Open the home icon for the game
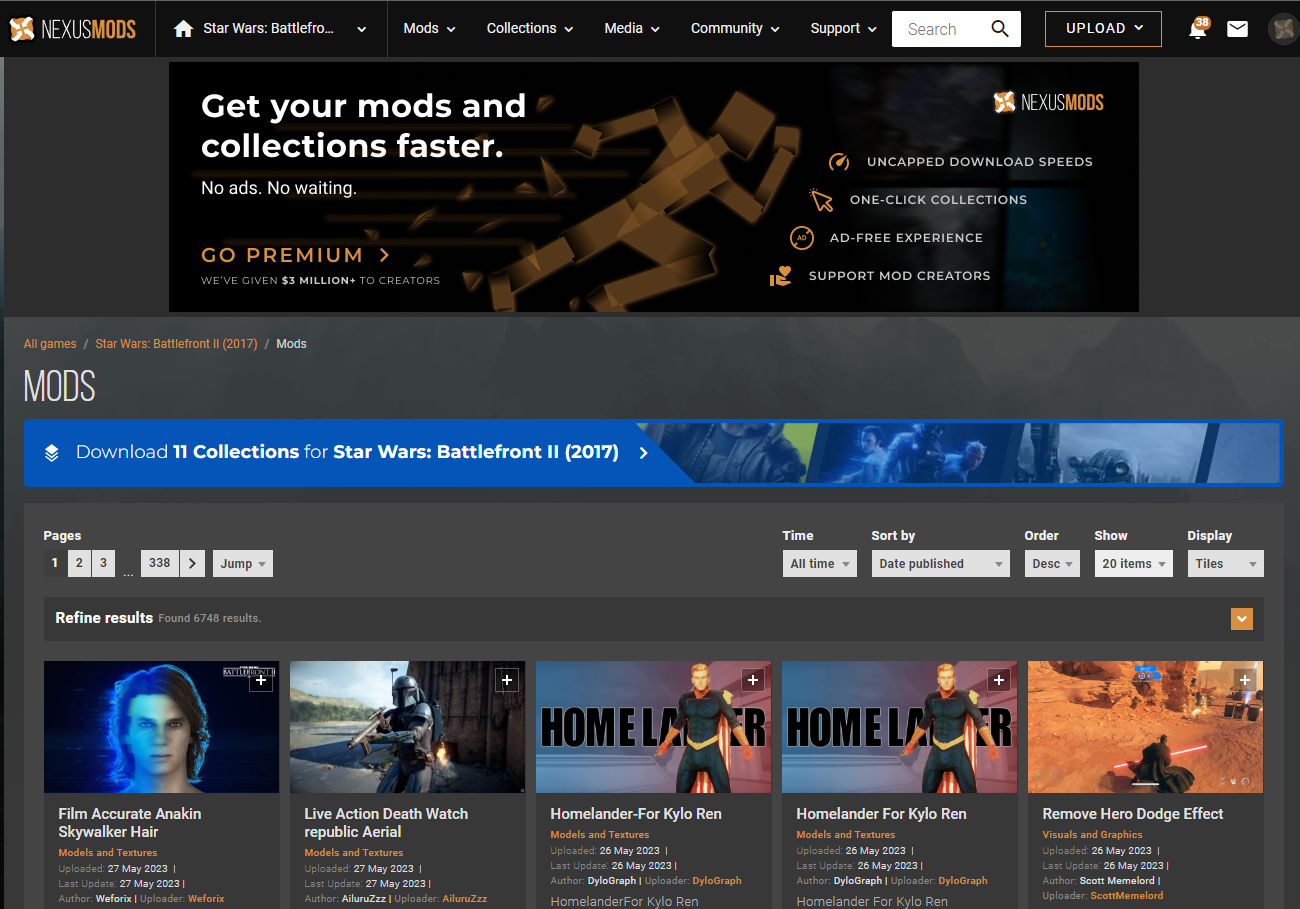This screenshot has width=1300, height=909. 183,29
